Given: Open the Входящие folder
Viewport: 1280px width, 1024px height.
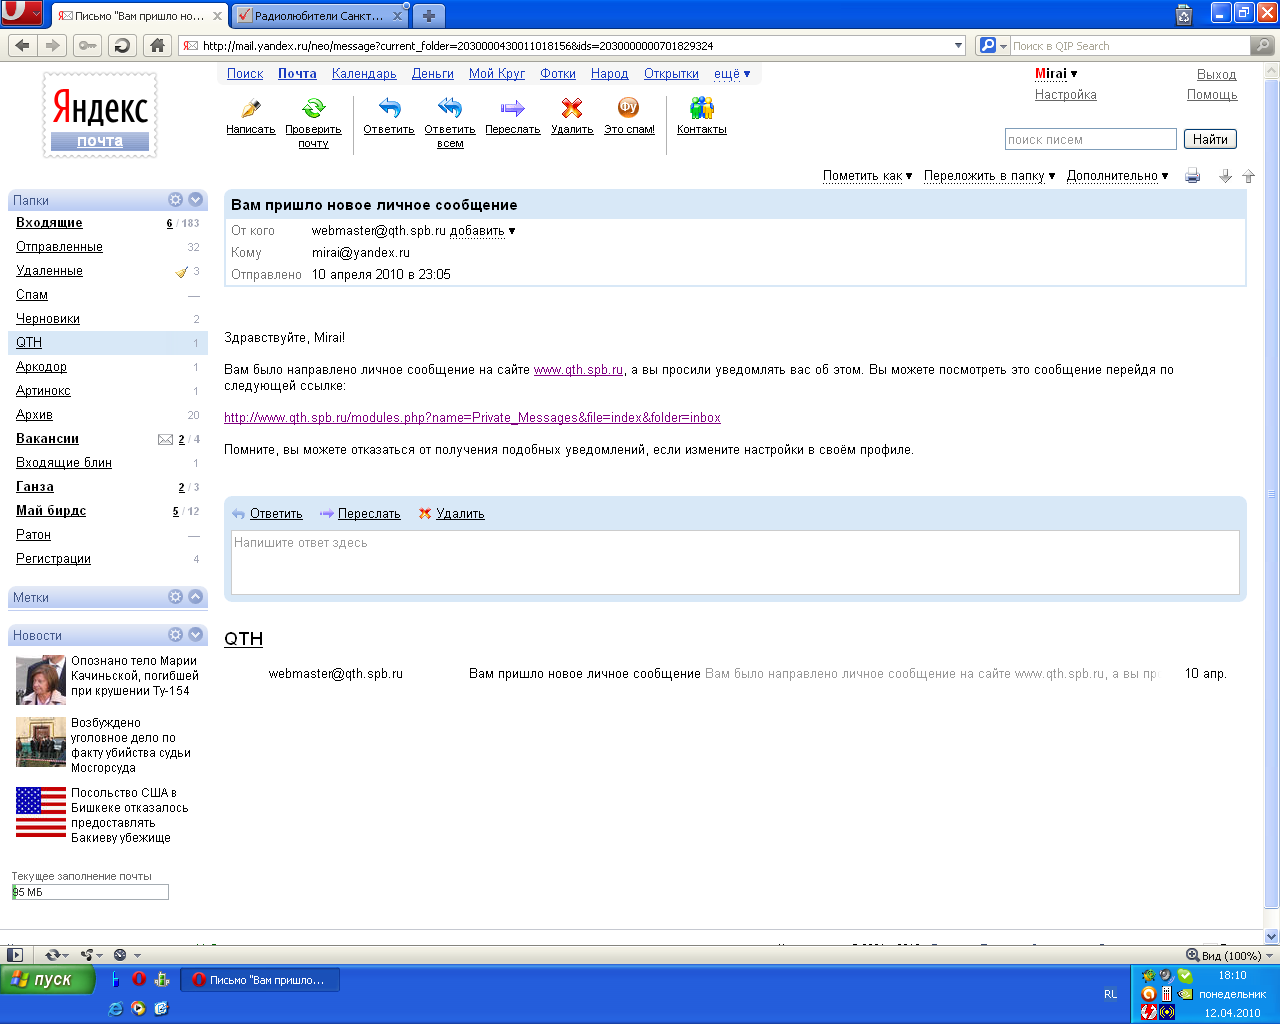Looking at the screenshot, I should [49, 223].
